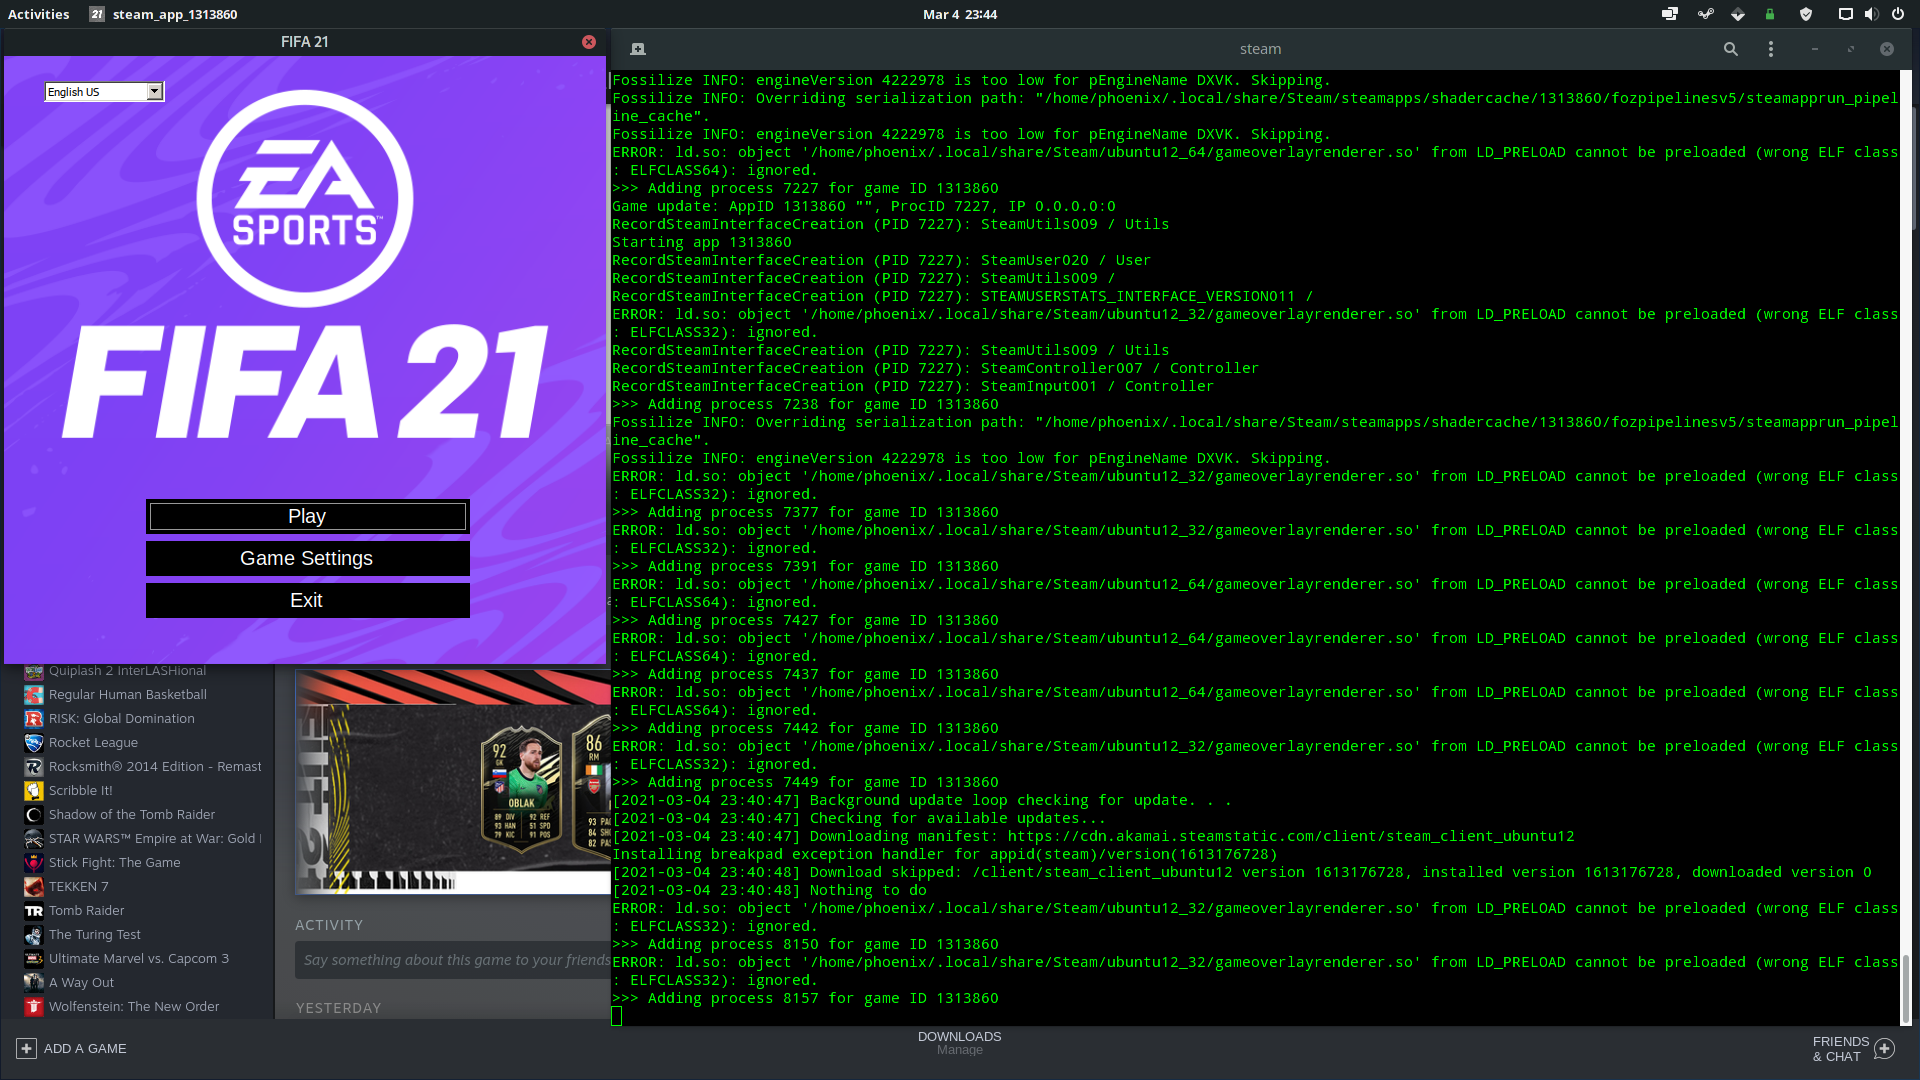Open volume speaker icon in top bar
The width and height of the screenshot is (1920, 1080).
pyautogui.click(x=1871, y=14)
